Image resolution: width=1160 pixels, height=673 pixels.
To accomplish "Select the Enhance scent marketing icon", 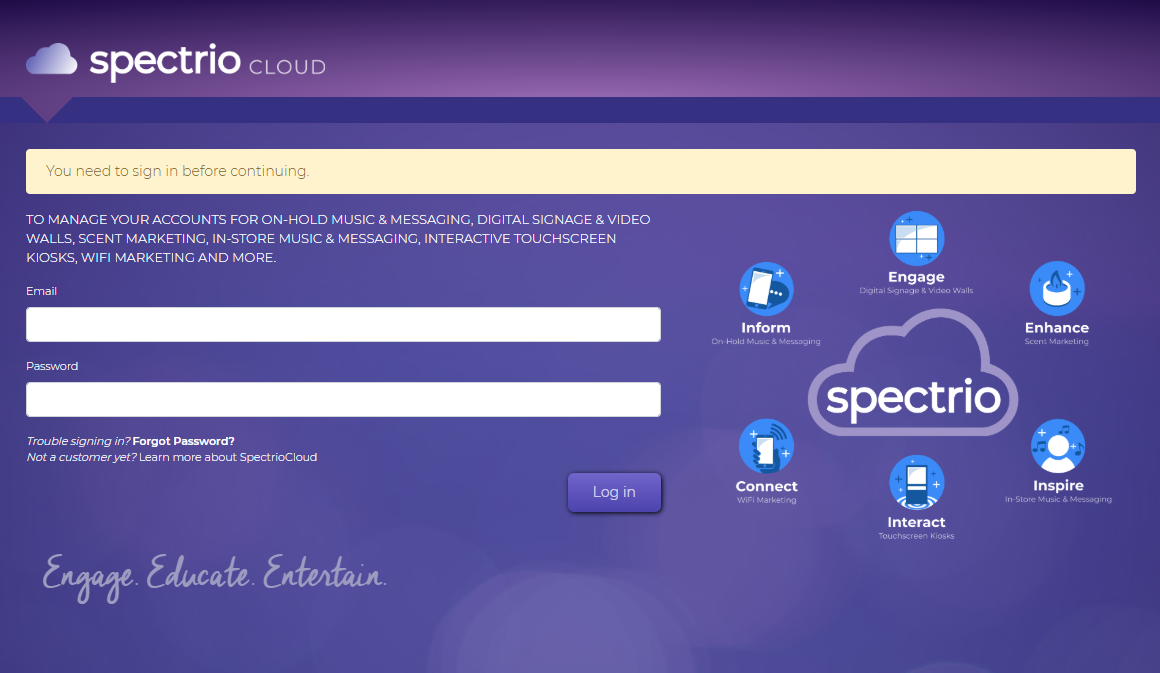I will click(1057, 289).
